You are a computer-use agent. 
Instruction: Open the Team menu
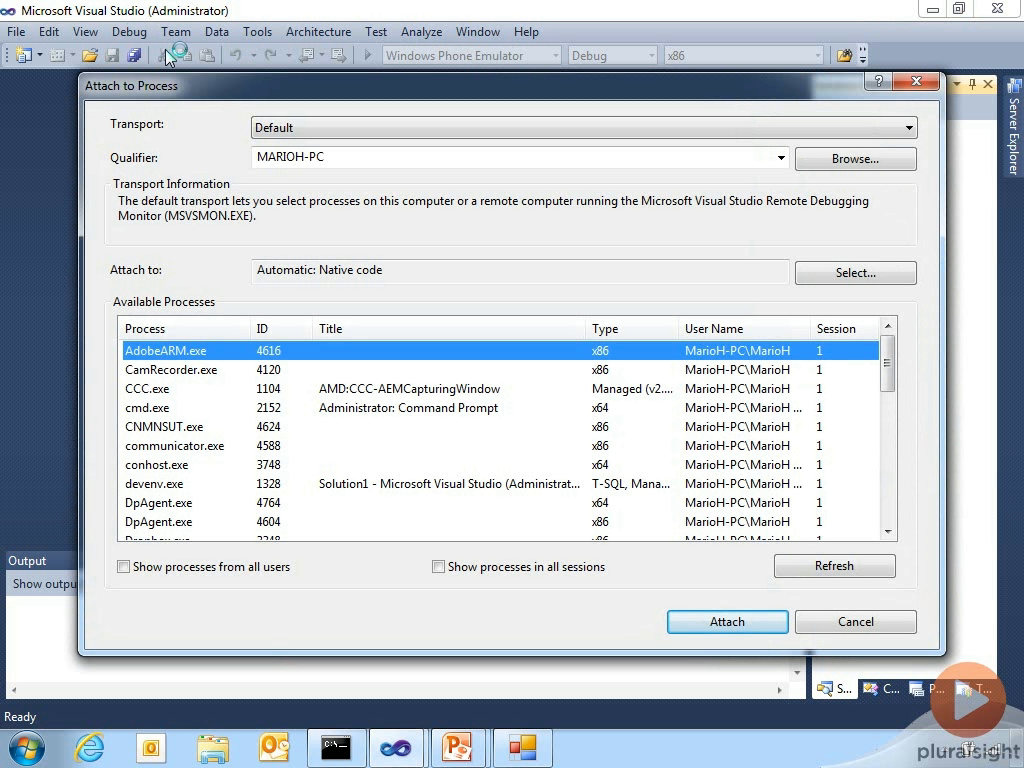click(176, 31)
